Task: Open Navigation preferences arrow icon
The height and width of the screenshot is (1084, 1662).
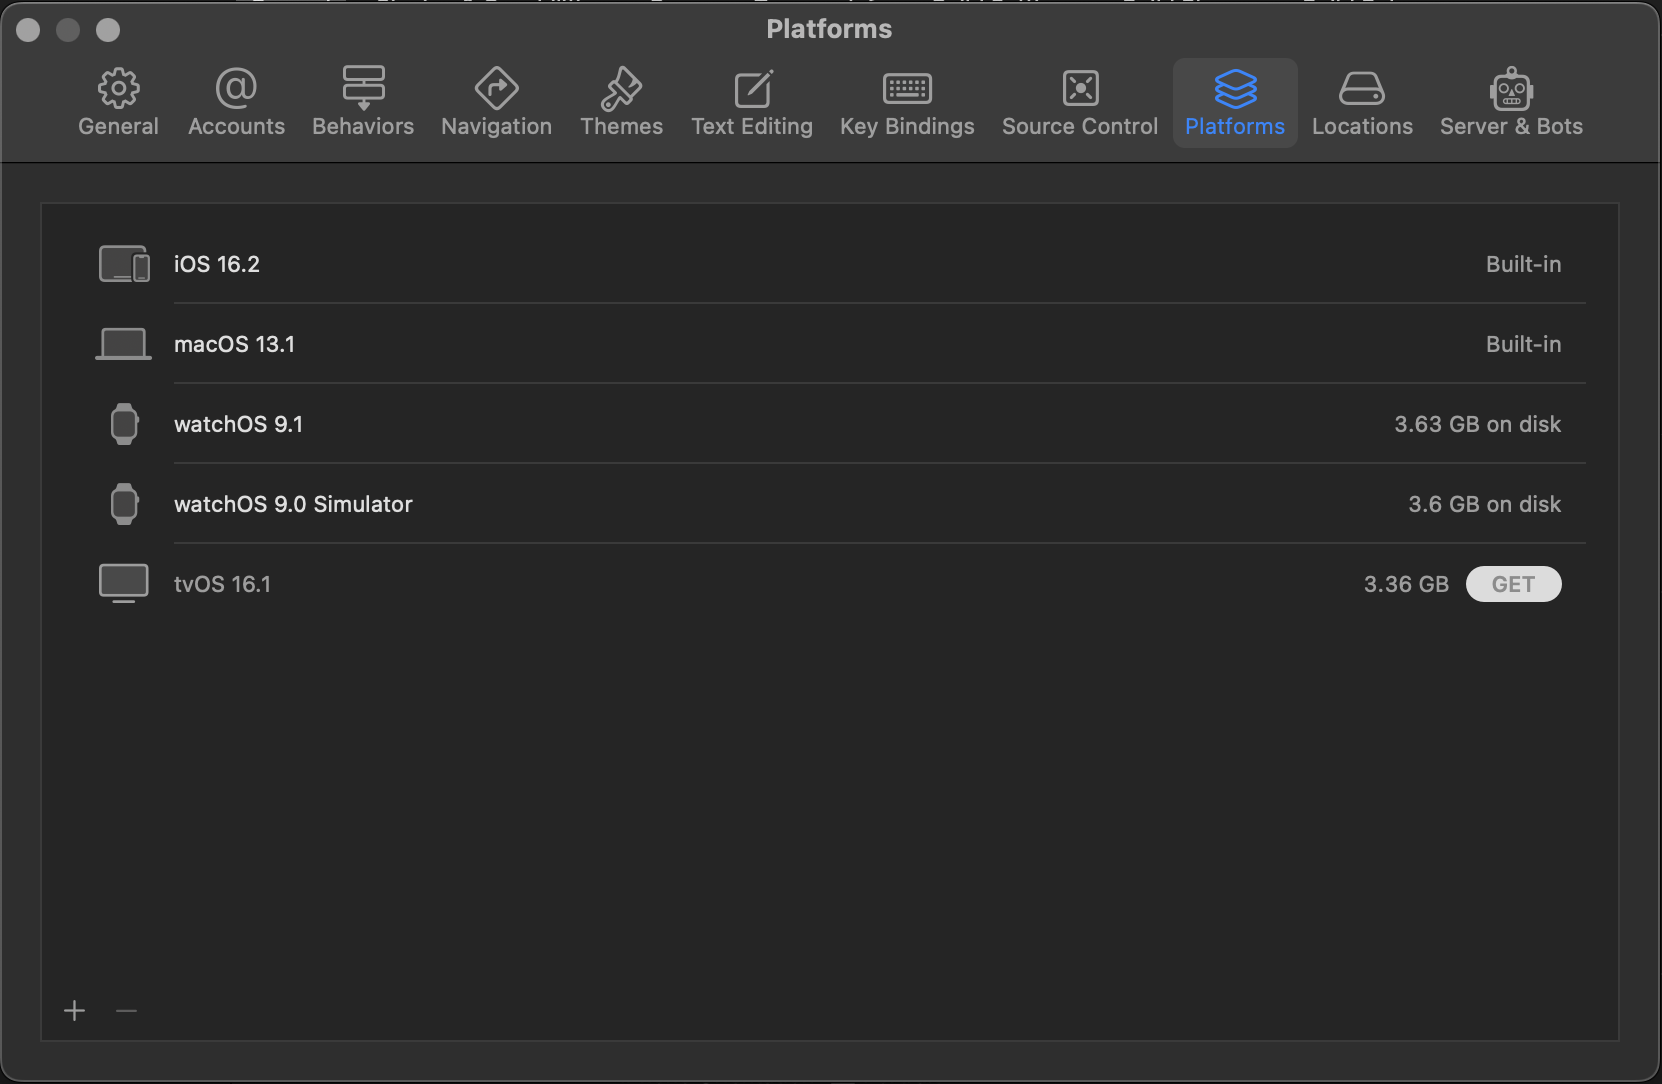Action: [x=496, y=89]
